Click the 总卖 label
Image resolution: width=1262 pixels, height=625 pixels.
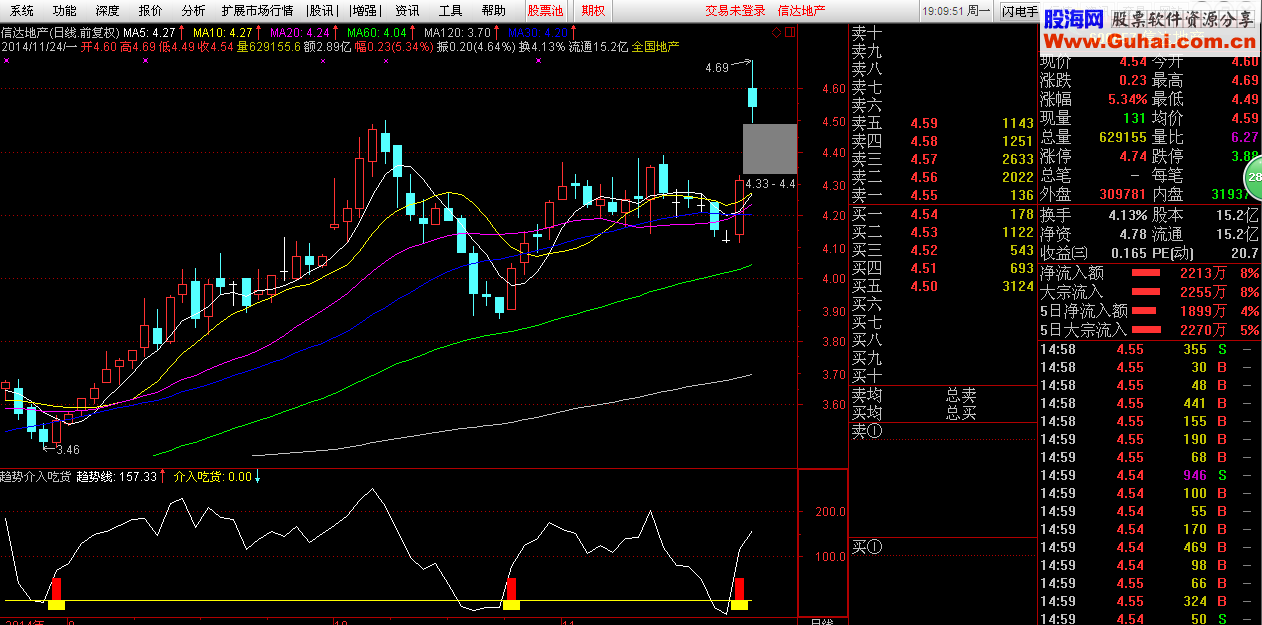[960, 395]
